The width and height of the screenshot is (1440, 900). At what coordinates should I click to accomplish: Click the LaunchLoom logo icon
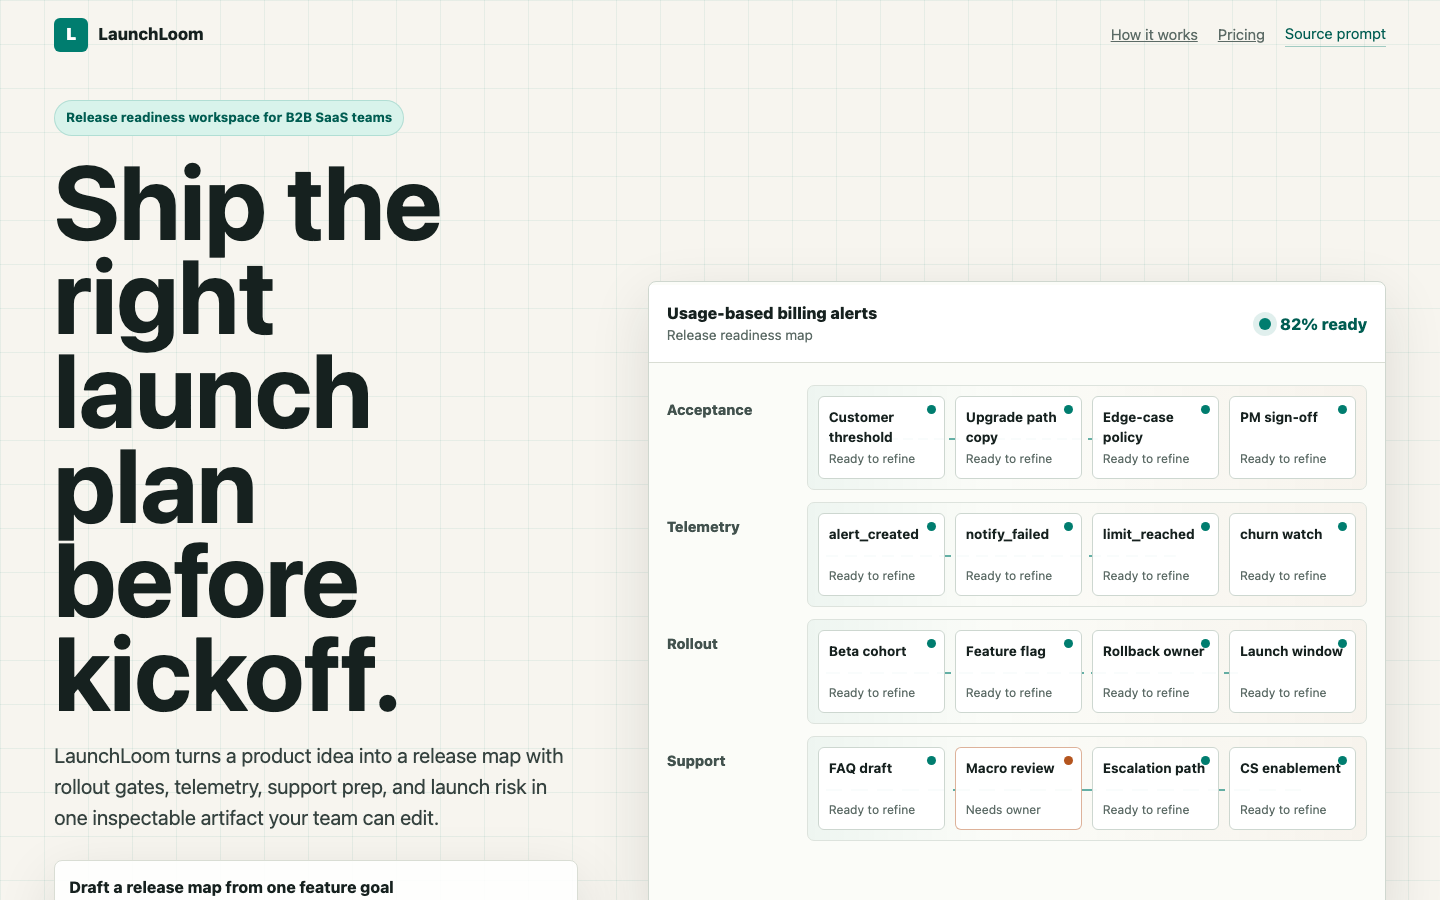[71, 35]
